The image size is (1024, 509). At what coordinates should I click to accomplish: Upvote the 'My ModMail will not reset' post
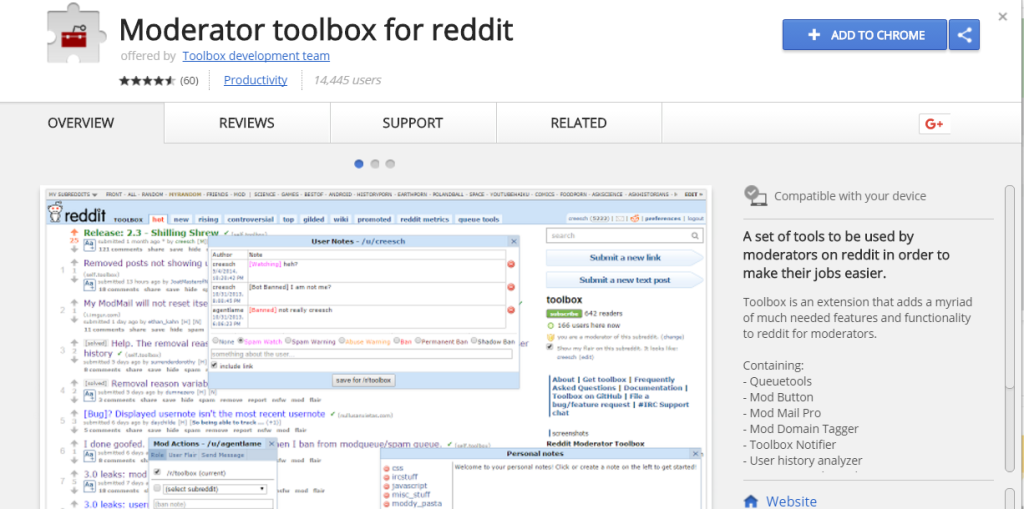pos(74,303)
